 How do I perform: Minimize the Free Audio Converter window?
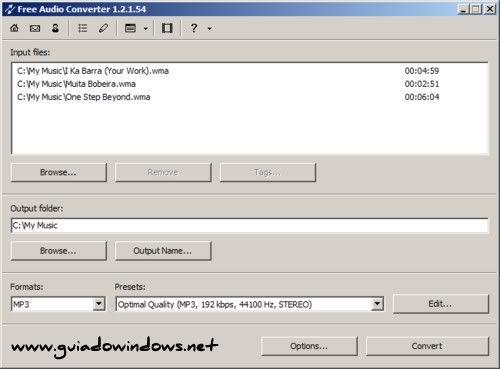pos(463,9)
